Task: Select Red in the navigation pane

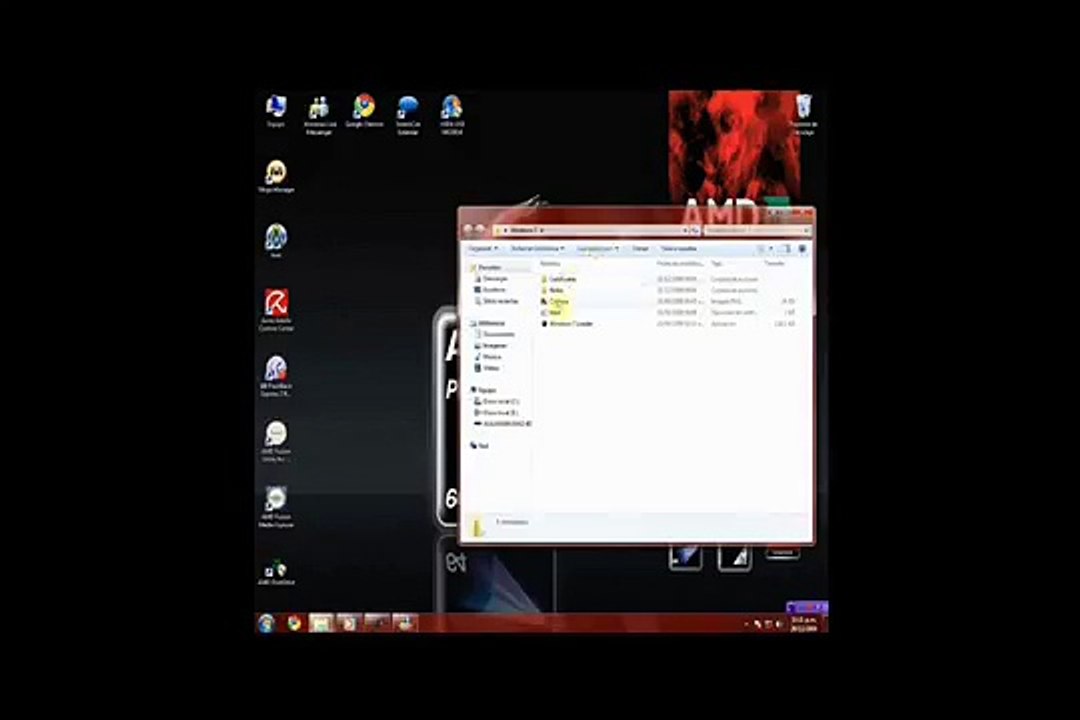Action: (x=479, y=446)
